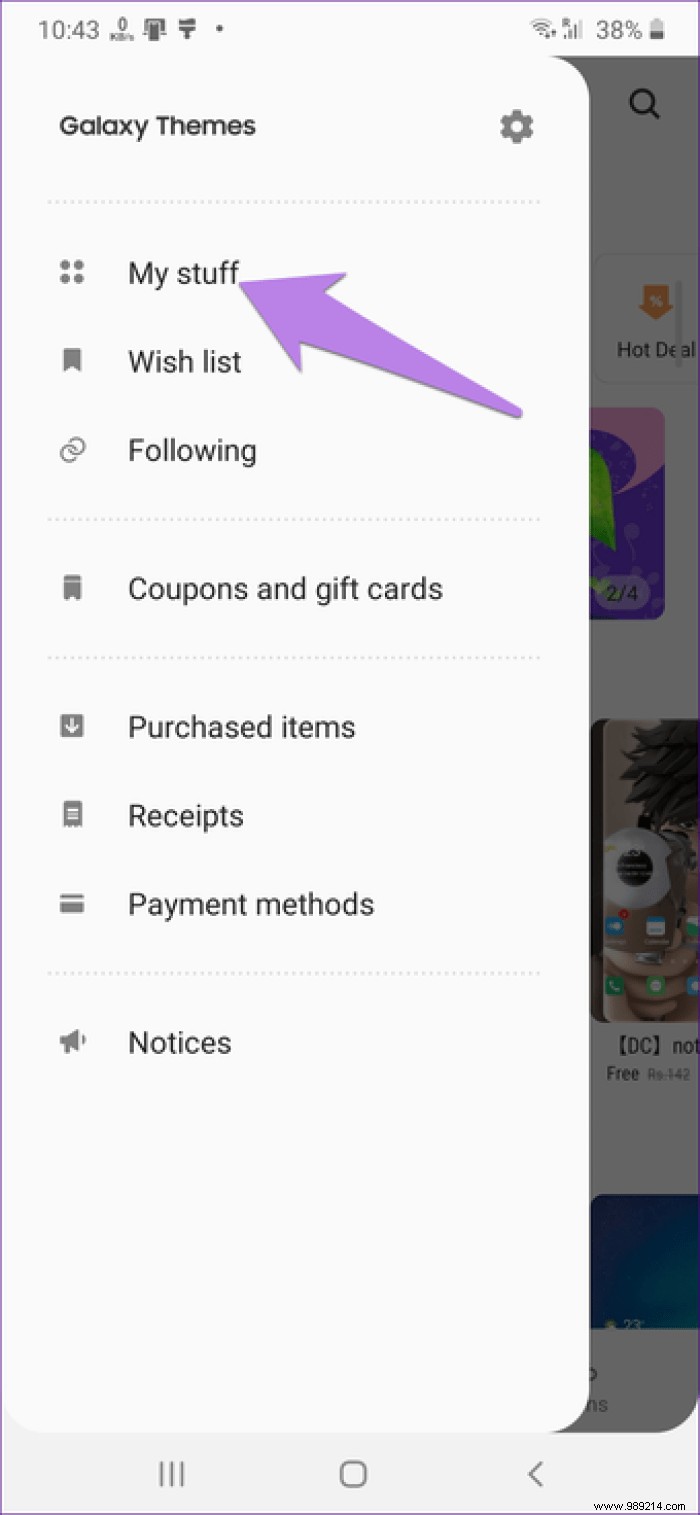Open the Following section
Image resolution: width=700 pixels, height=1515 pixels.
coord(192,450)
